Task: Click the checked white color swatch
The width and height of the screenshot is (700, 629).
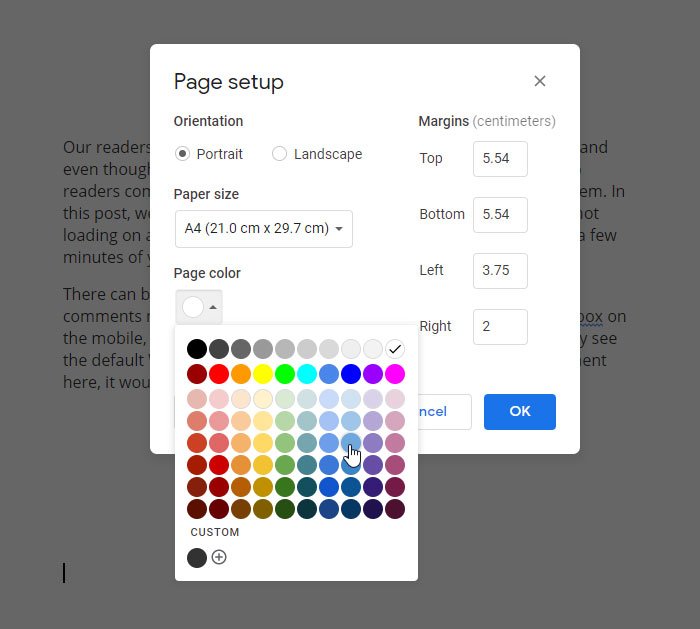Action: point(395,349)
